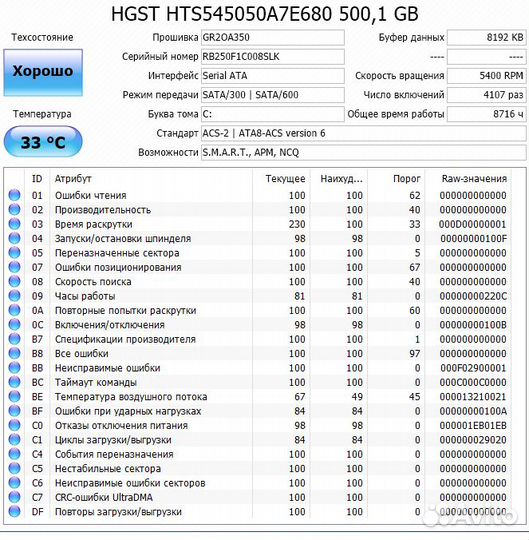This screenshot has width=529, height=540.
Task: Click the Стандарт field ACS-2 | ATA8-ACS
Action: [364, 133]
